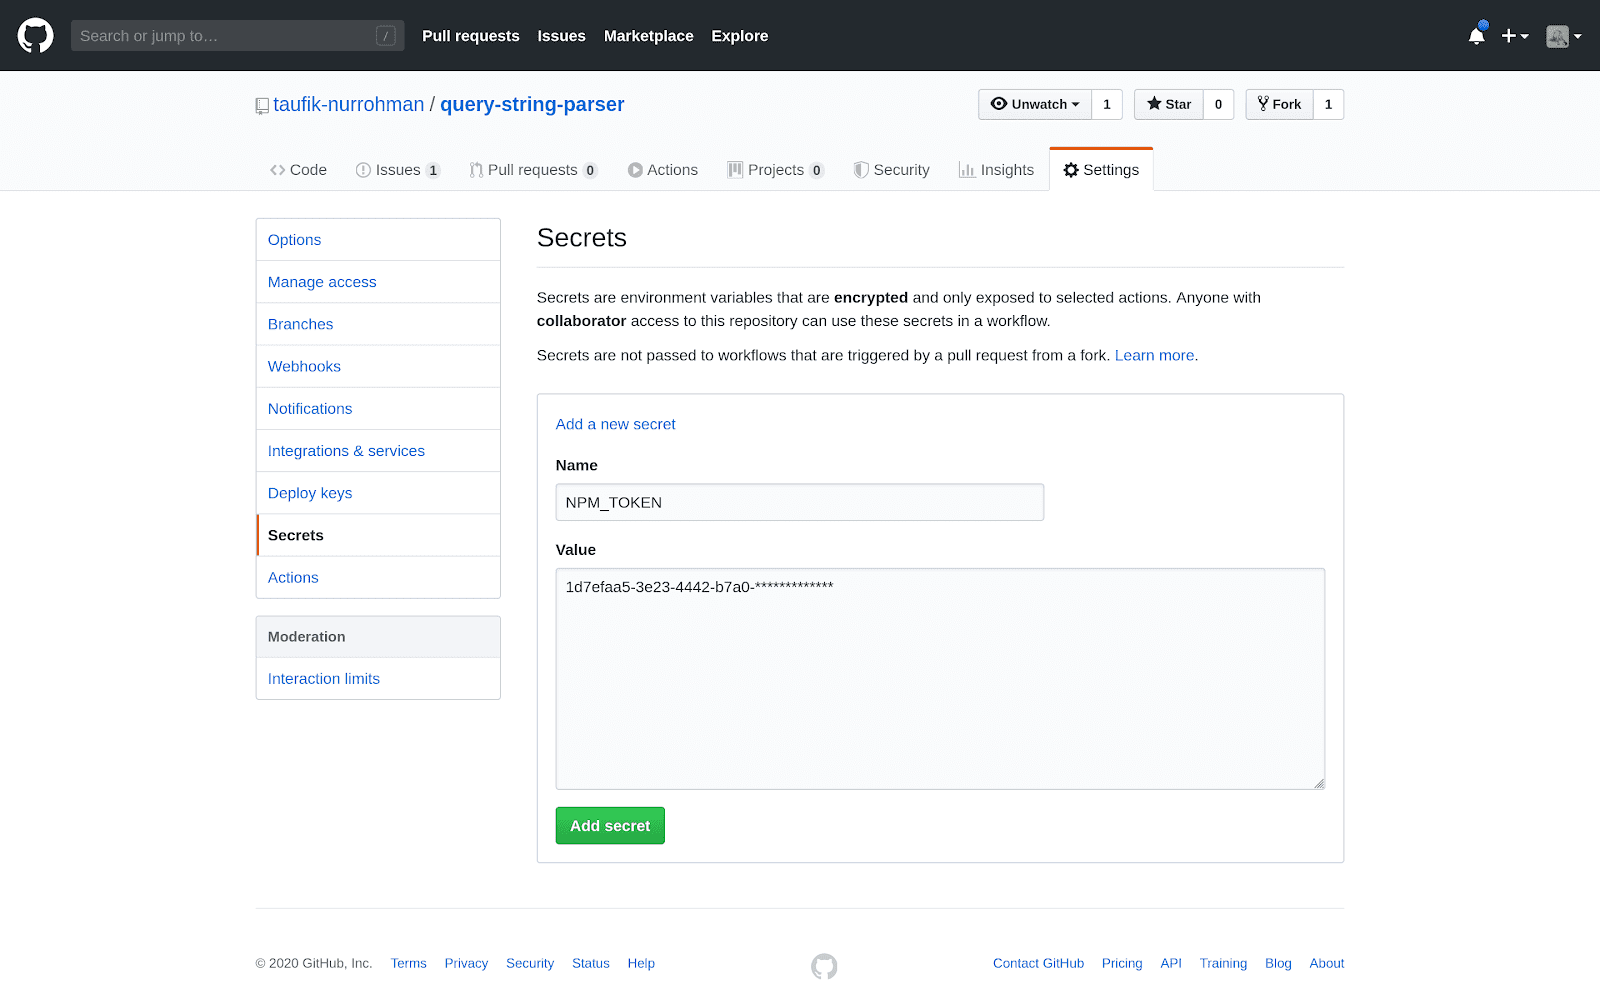Screen dimensions: 1600x1000
Task: Switch to the Insights tab
Action: coord(996,170)
